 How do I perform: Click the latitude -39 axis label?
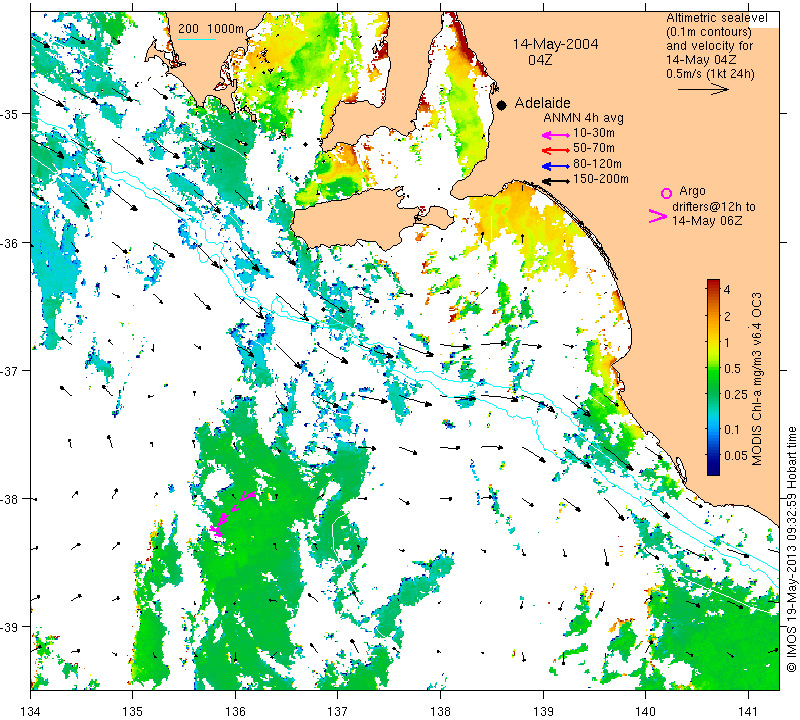(x=10, y=627)
